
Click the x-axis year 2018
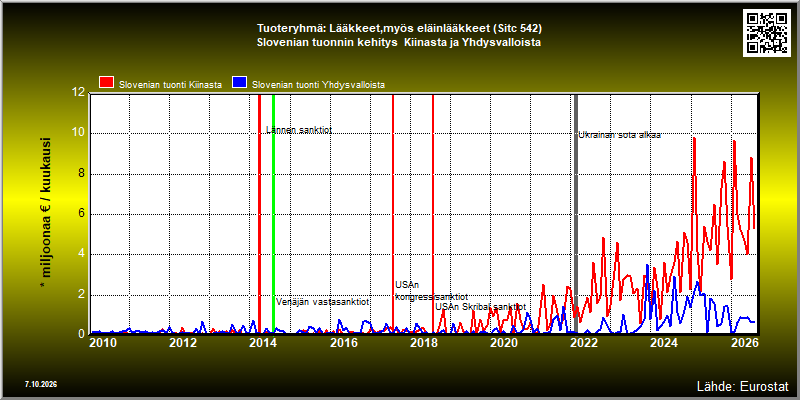click(423, 343)
